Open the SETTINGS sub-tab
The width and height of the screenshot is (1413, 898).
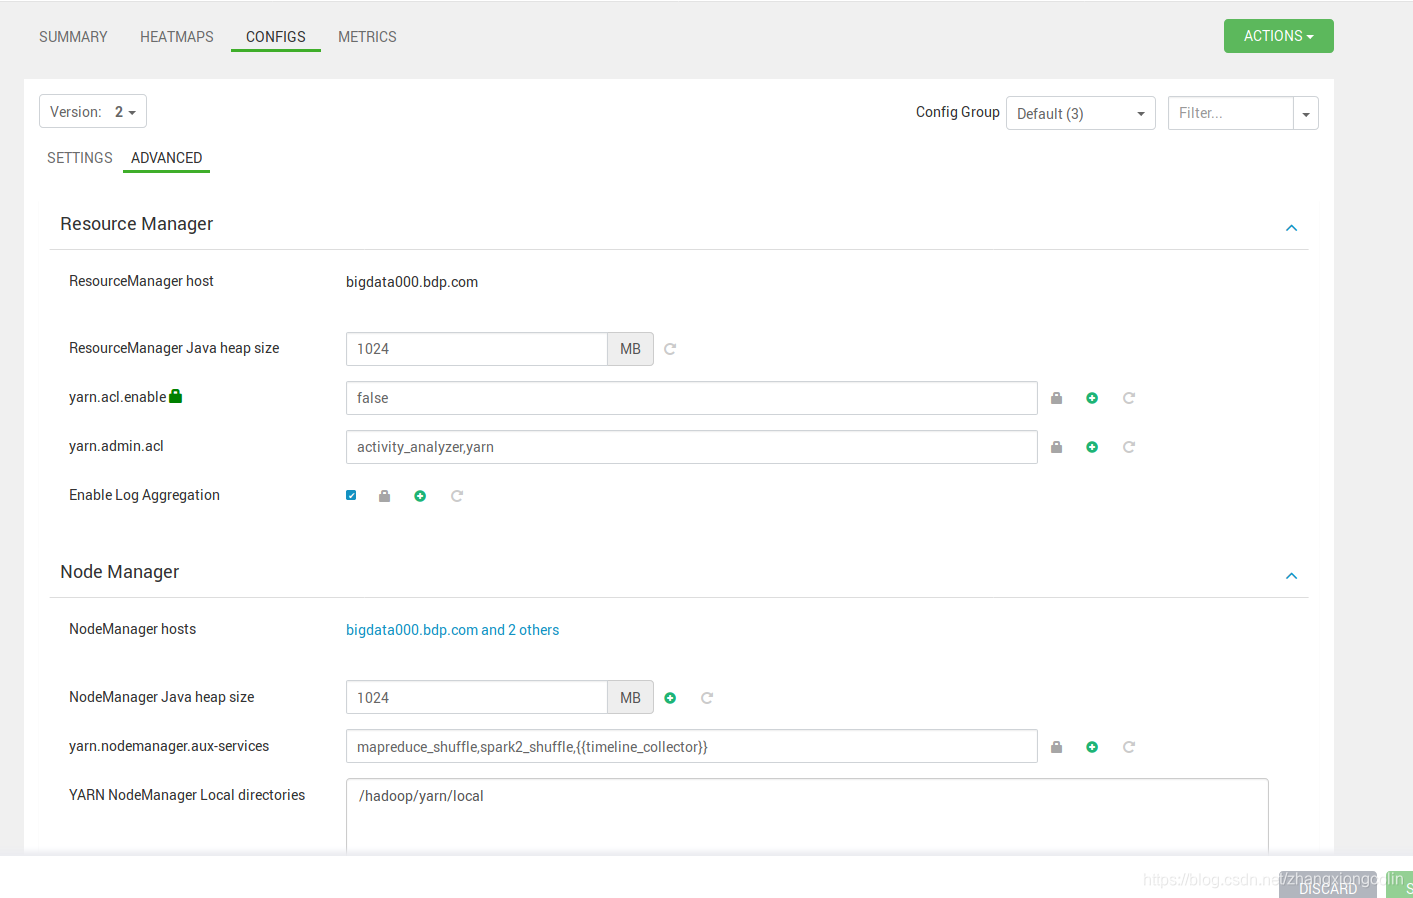tap(80, 158)
